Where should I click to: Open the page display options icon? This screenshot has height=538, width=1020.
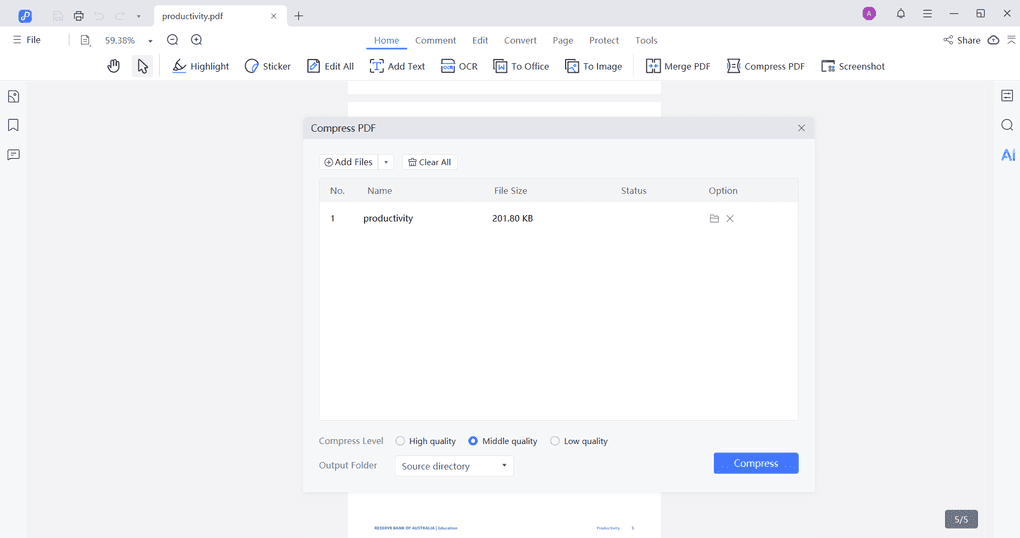(85, 40)
